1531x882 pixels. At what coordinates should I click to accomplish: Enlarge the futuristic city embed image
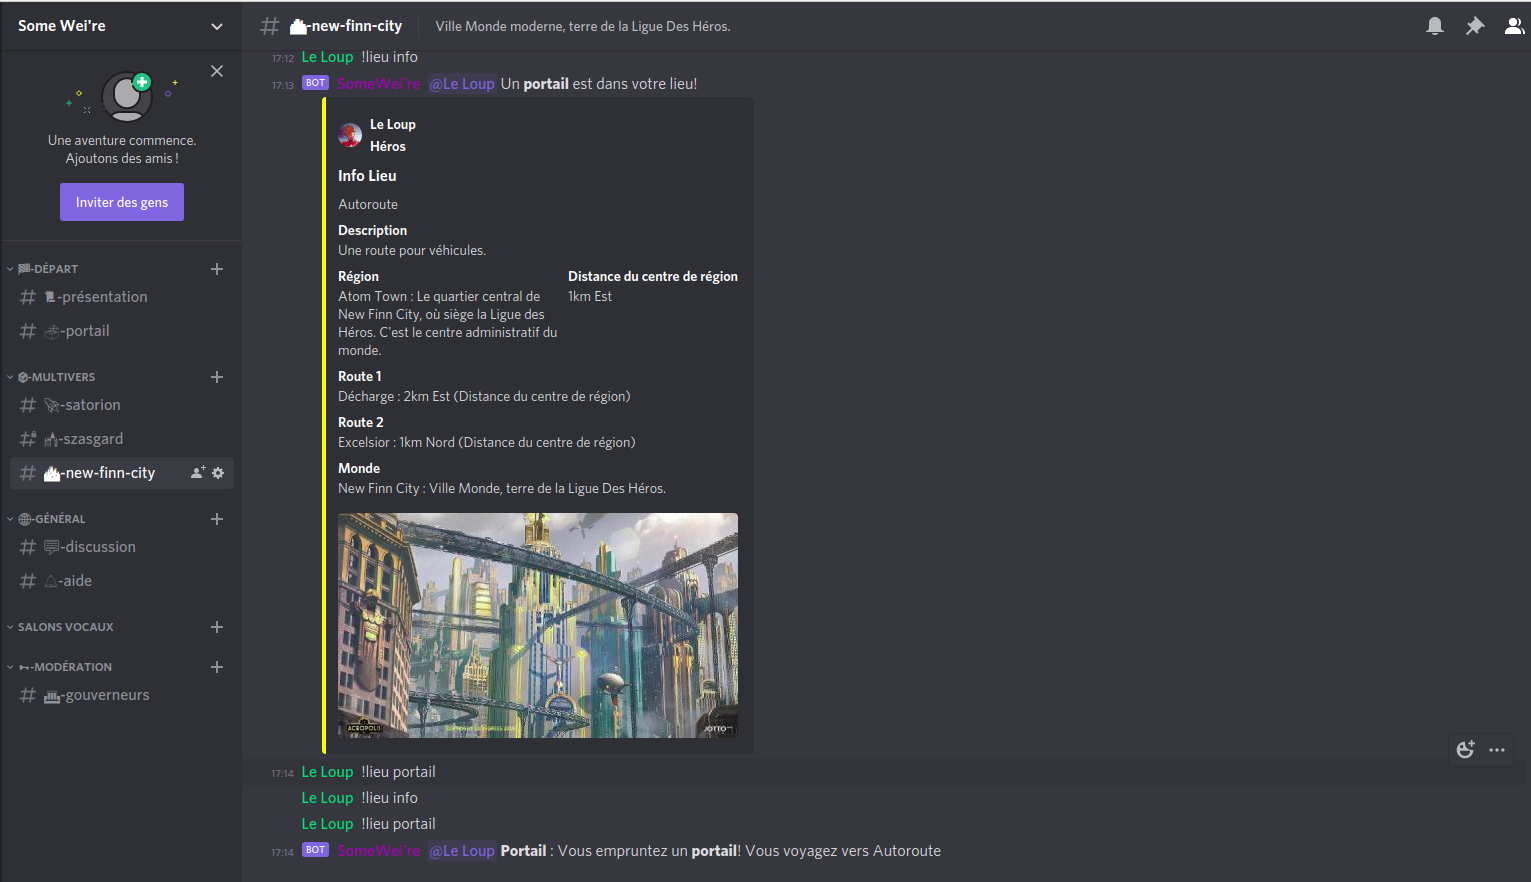tap(538, 626)
